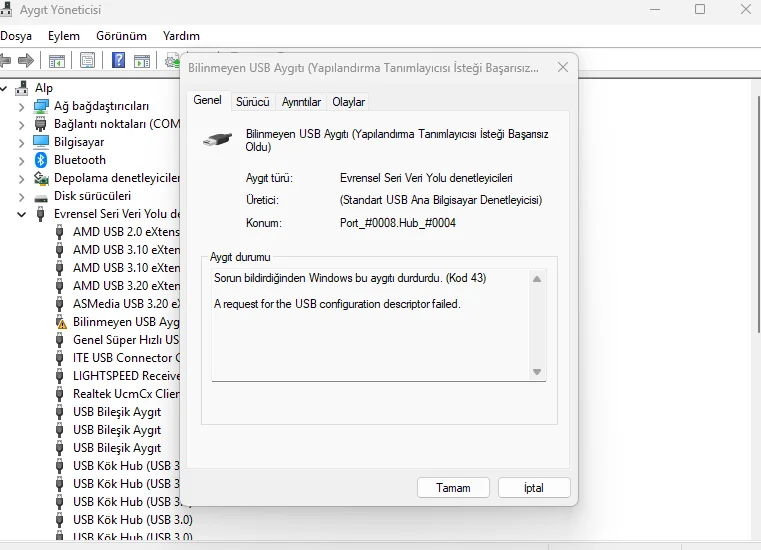Collapse the Evrensel Seri Veri Yolu node

(x=21, y=214)
